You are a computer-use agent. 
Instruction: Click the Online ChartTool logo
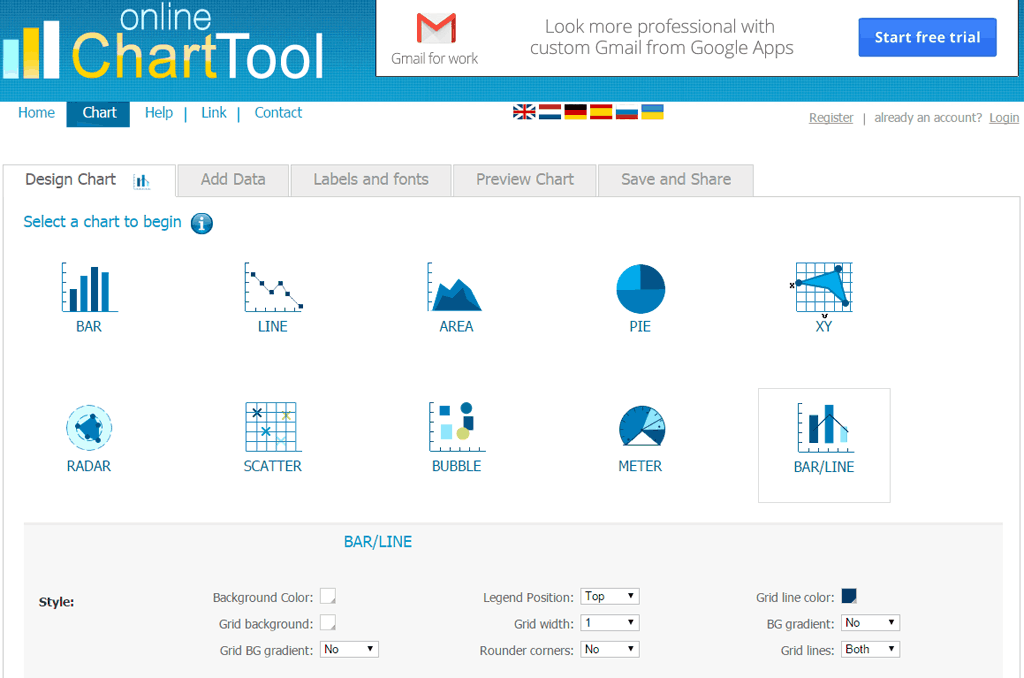163,43
